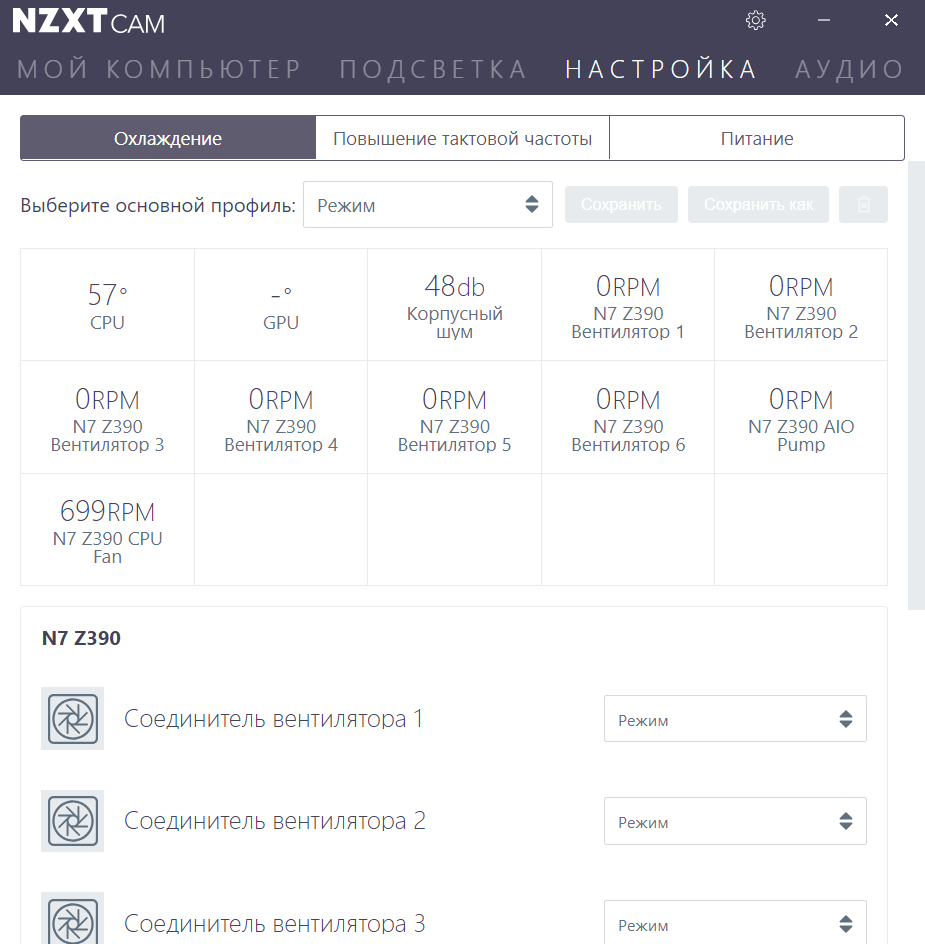
Task: Select the N7 Z390 AIO Pump tile
Action: [x=801, y=417]
